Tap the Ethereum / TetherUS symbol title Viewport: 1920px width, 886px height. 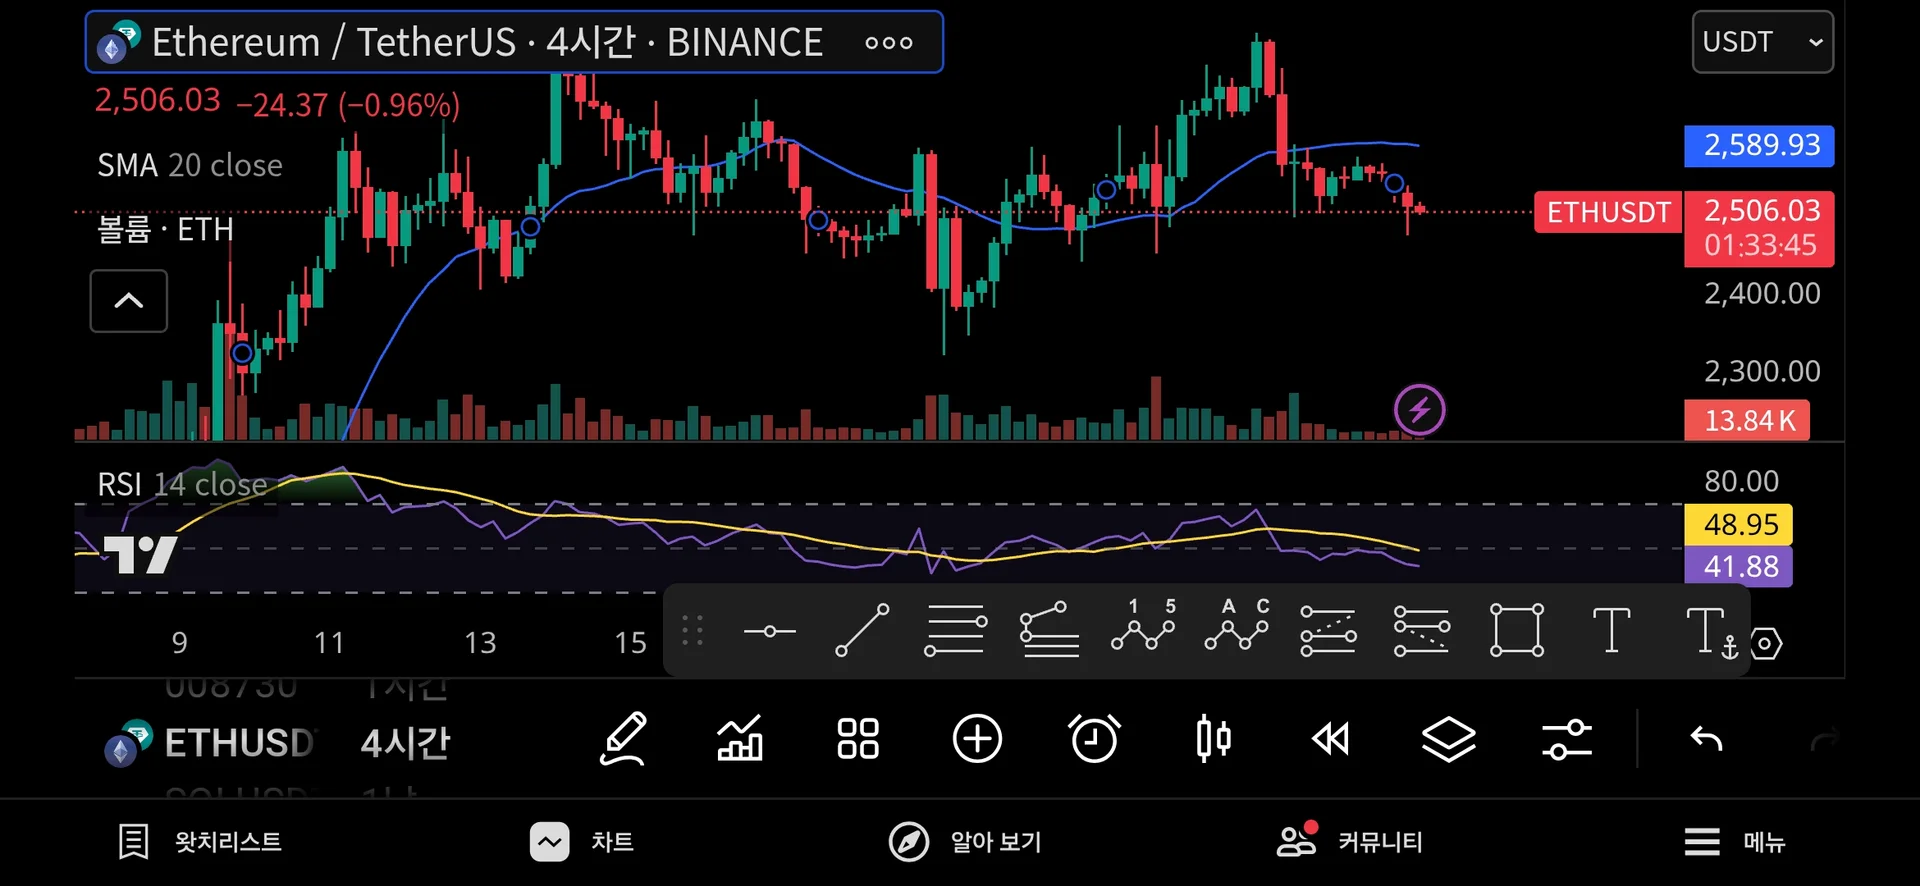pos(487,42)
